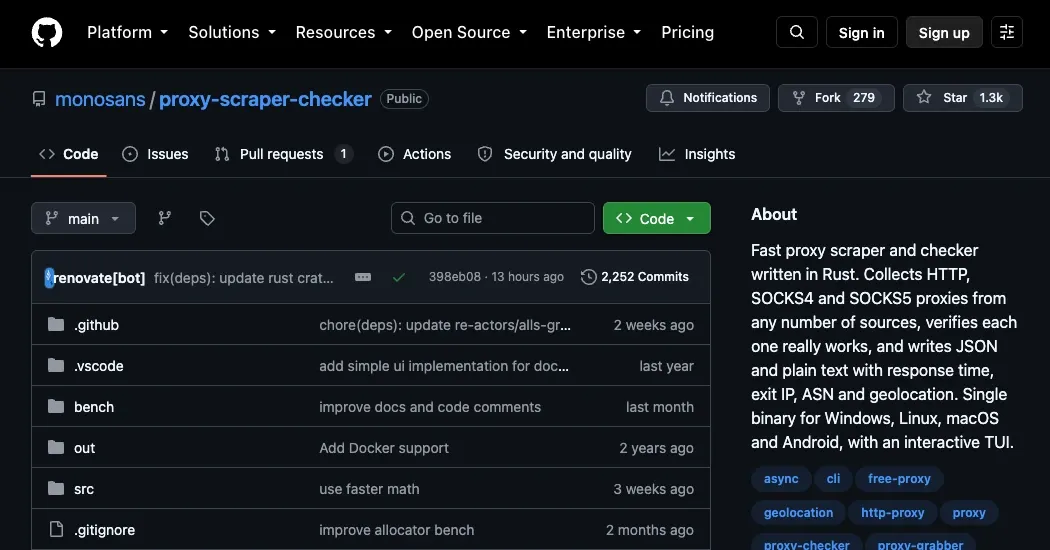The image size is (1050, 550).
Task: Open 'improve docs and code comments' commit
Action: click(430, 407)
